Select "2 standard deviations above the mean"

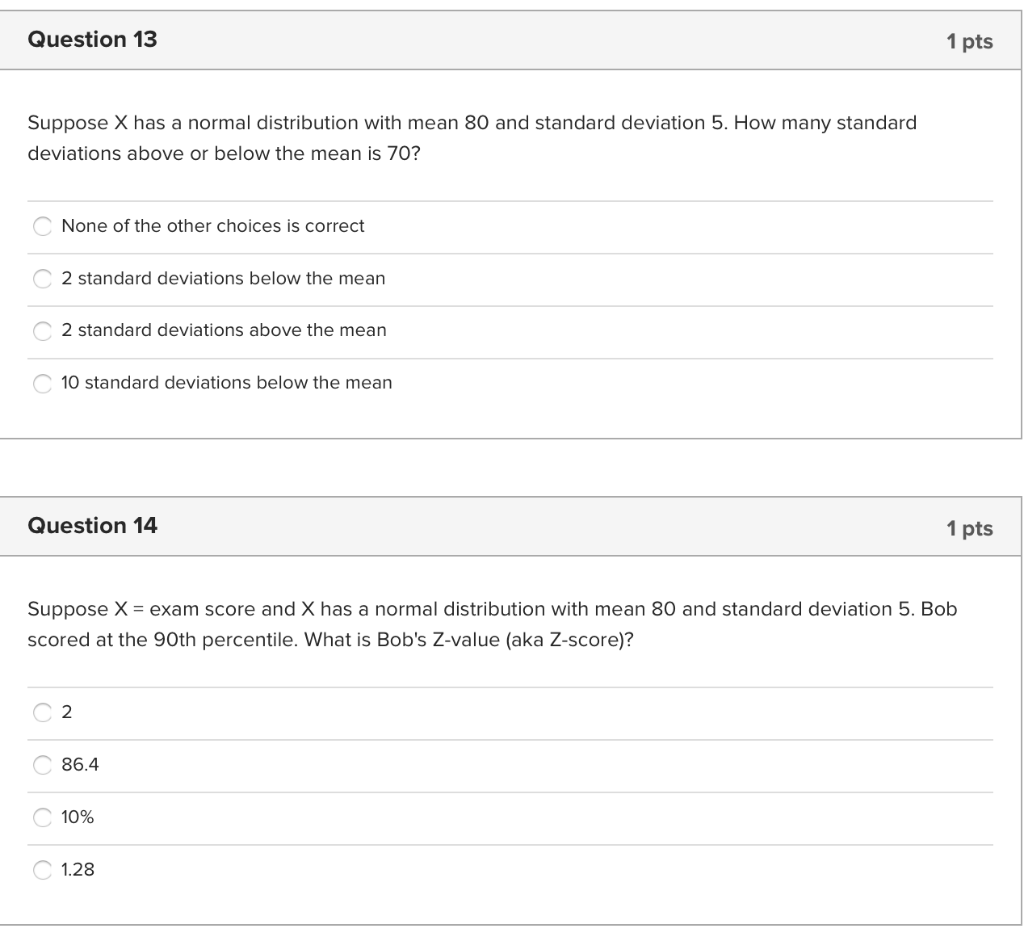42,330
